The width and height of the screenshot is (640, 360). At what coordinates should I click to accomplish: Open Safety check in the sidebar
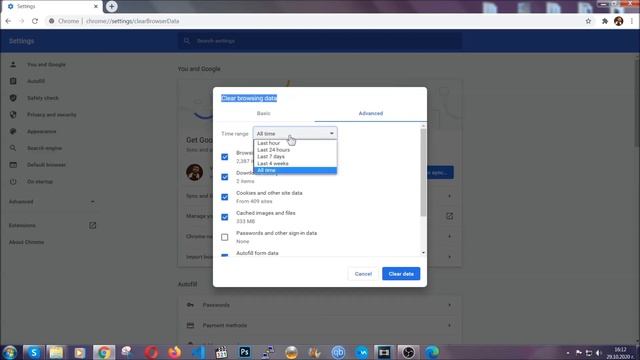pyautogui.click(x=43, y=98)
